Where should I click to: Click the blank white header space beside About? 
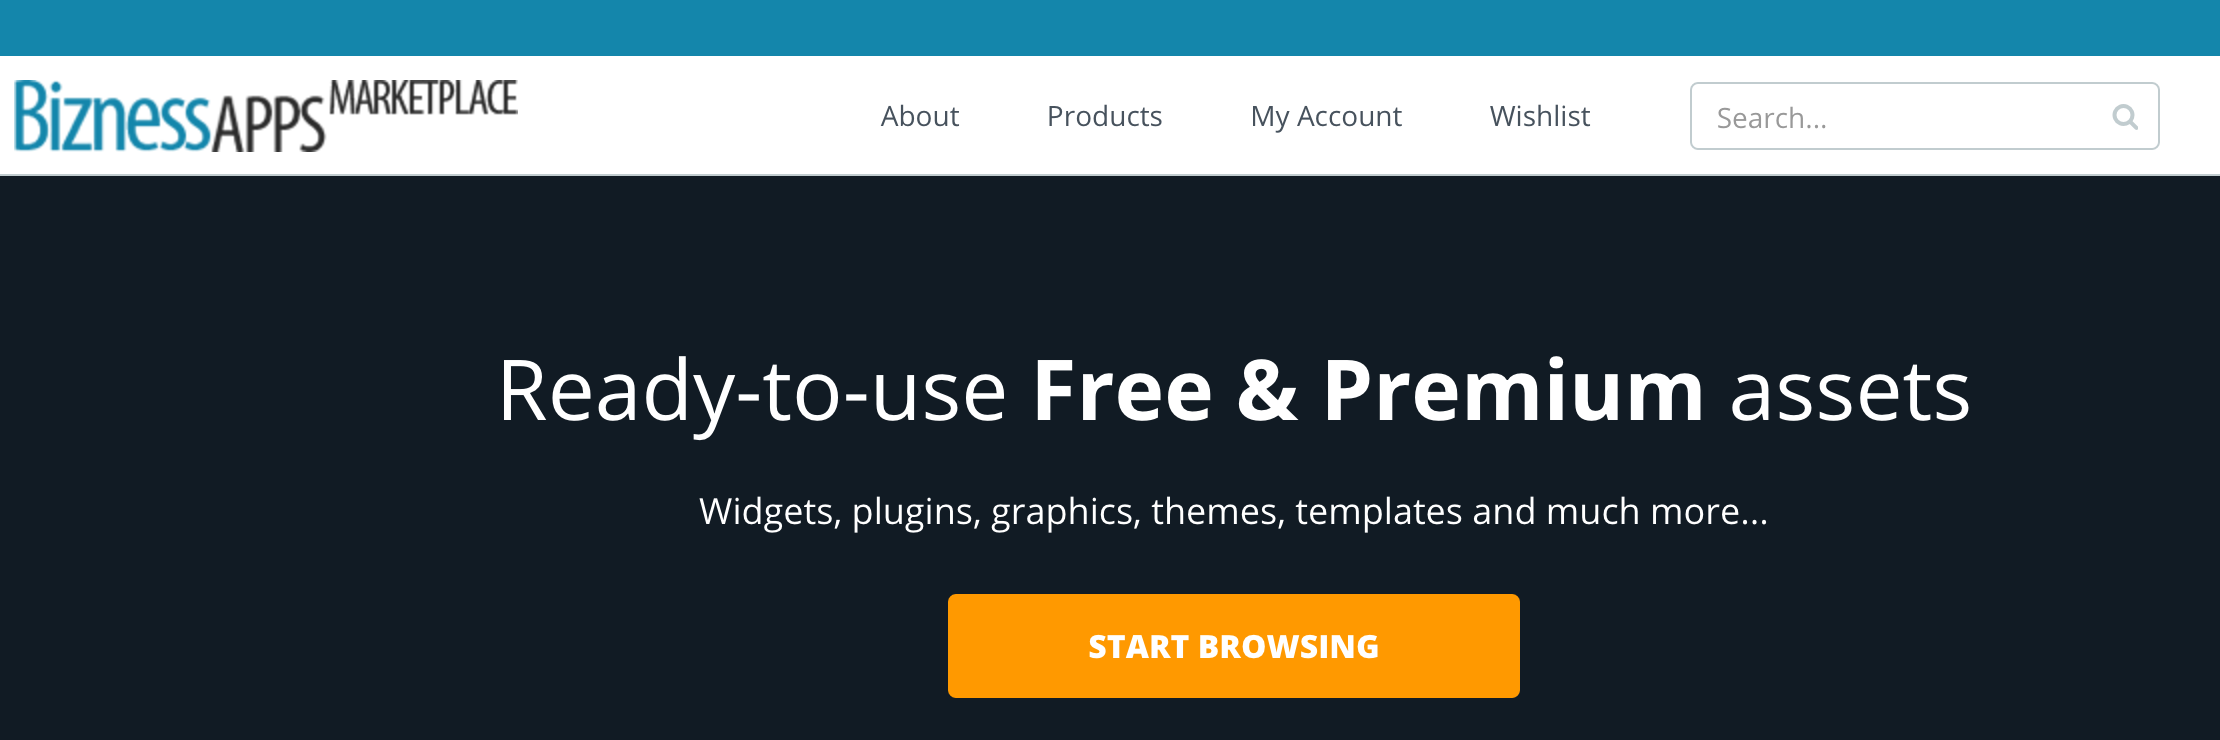tap(700, 116)
